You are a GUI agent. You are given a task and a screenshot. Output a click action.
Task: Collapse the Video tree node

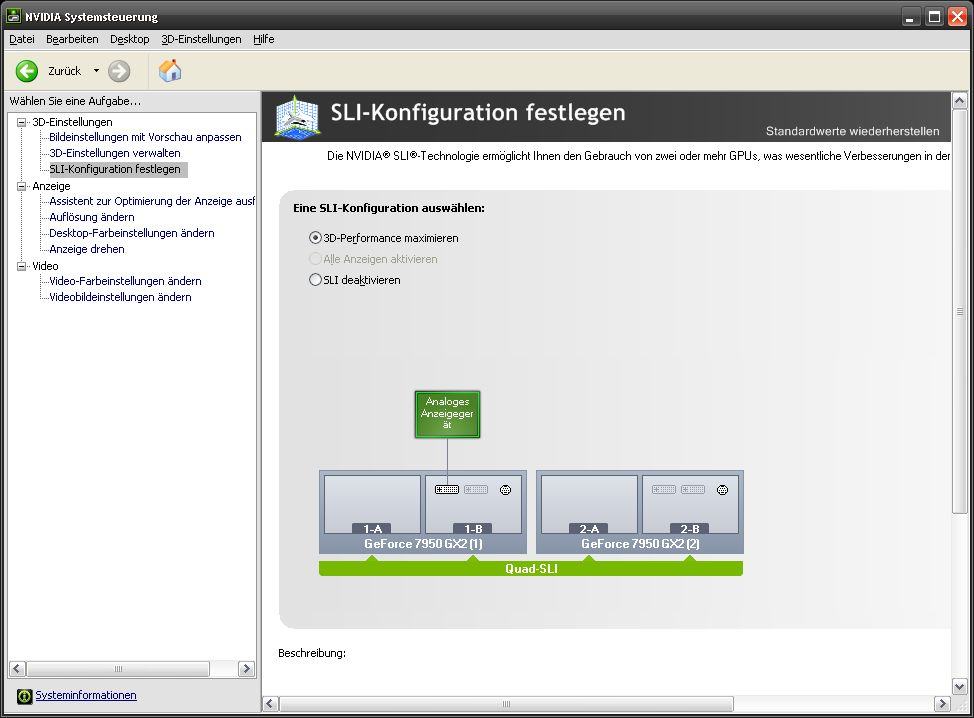click(22, 266)
